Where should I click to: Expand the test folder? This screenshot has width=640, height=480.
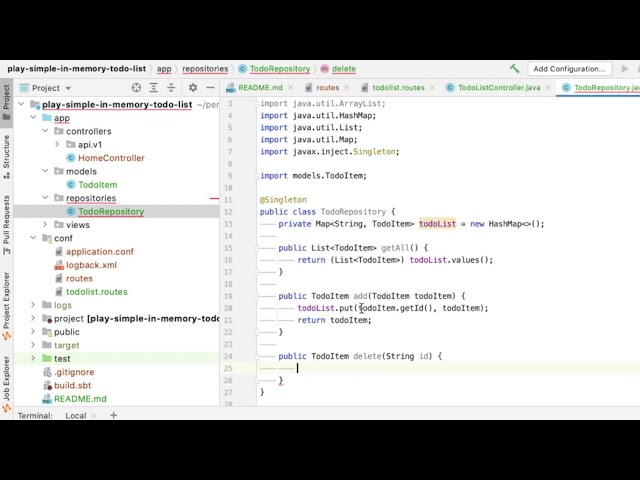coord(33,358)
